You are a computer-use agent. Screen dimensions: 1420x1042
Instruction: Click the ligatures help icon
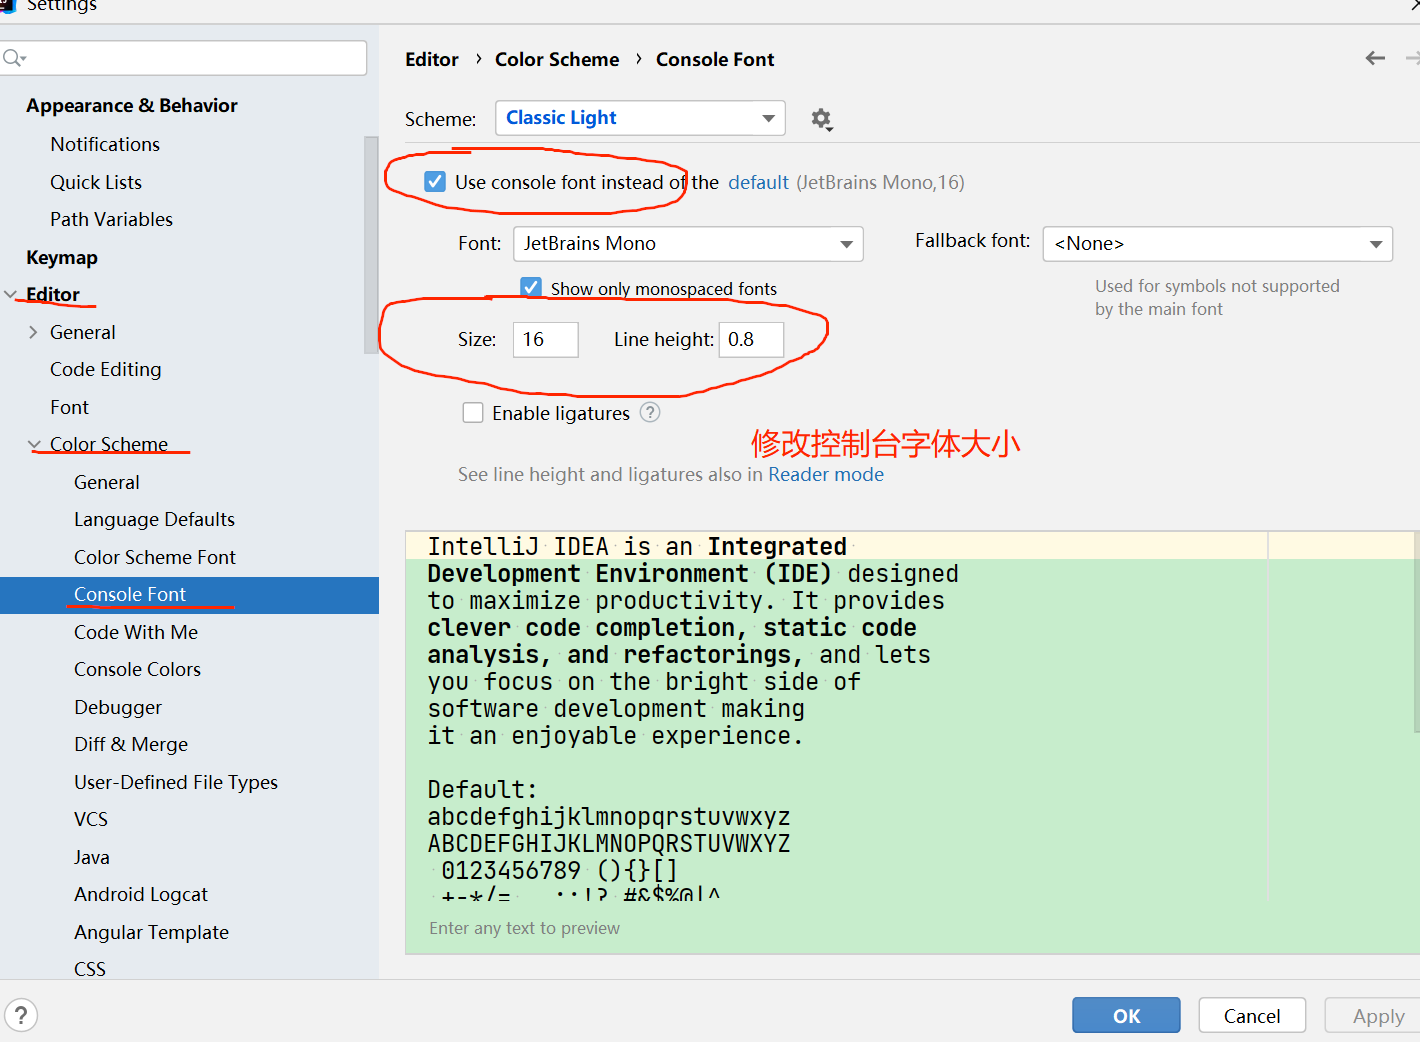(x=650, y=412)
